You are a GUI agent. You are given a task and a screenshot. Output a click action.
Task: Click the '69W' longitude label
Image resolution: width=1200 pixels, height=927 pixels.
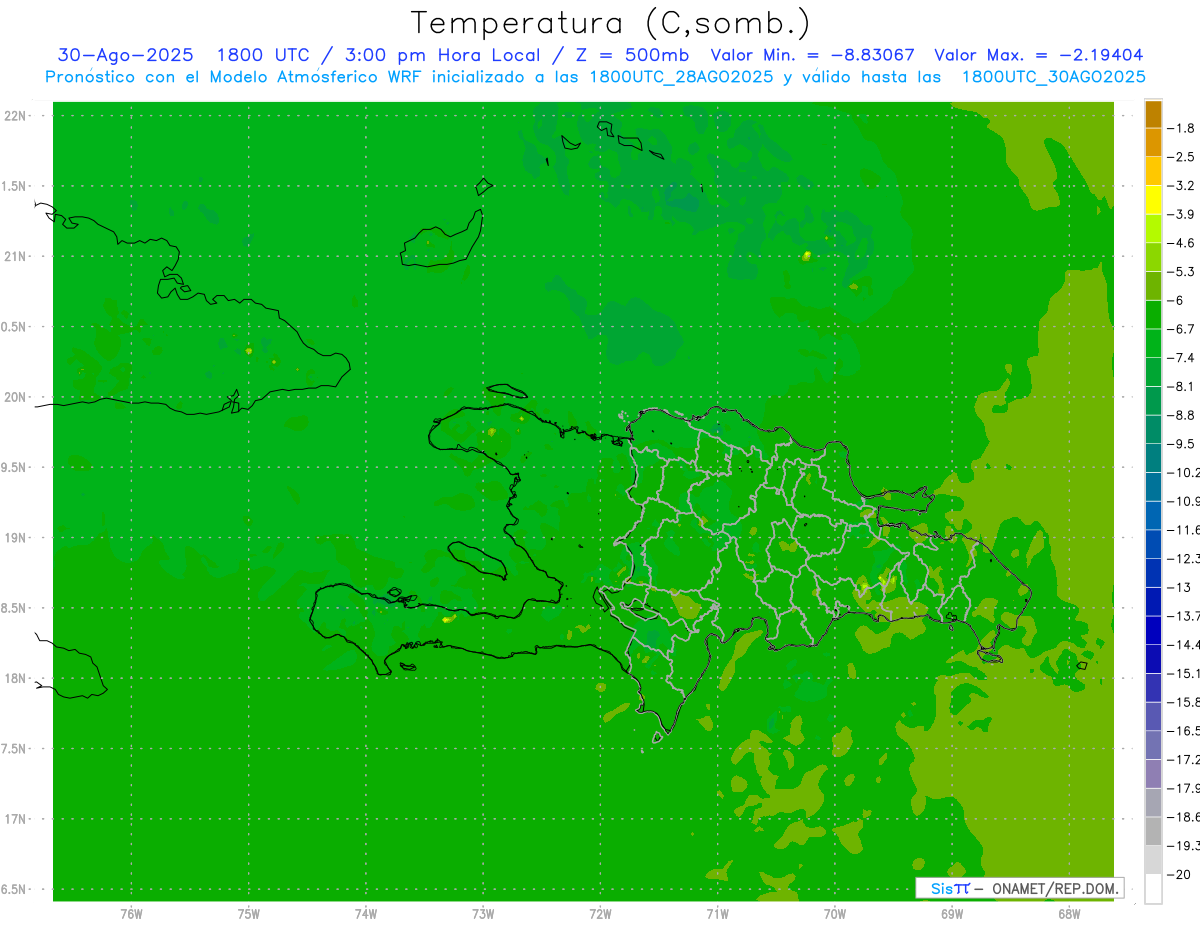951,914
